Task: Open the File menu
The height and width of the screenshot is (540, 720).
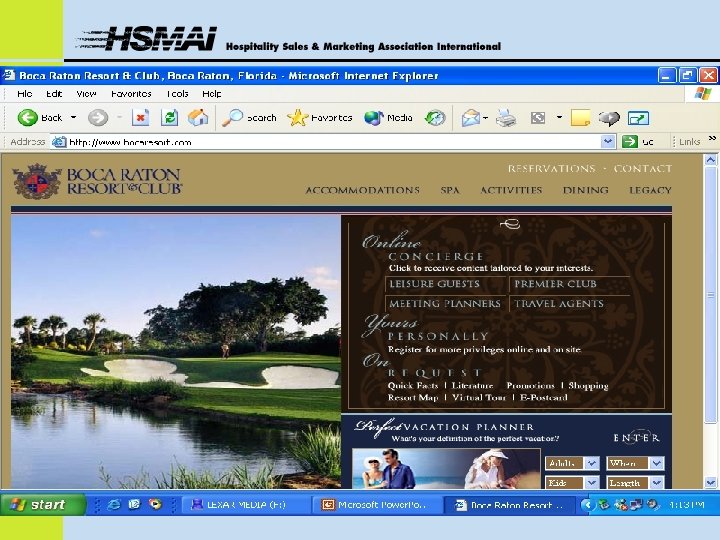Action: coord(24,94)
